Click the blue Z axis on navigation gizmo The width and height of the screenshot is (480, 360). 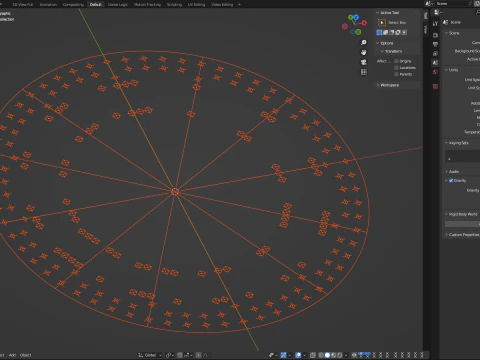pos(356,17)
